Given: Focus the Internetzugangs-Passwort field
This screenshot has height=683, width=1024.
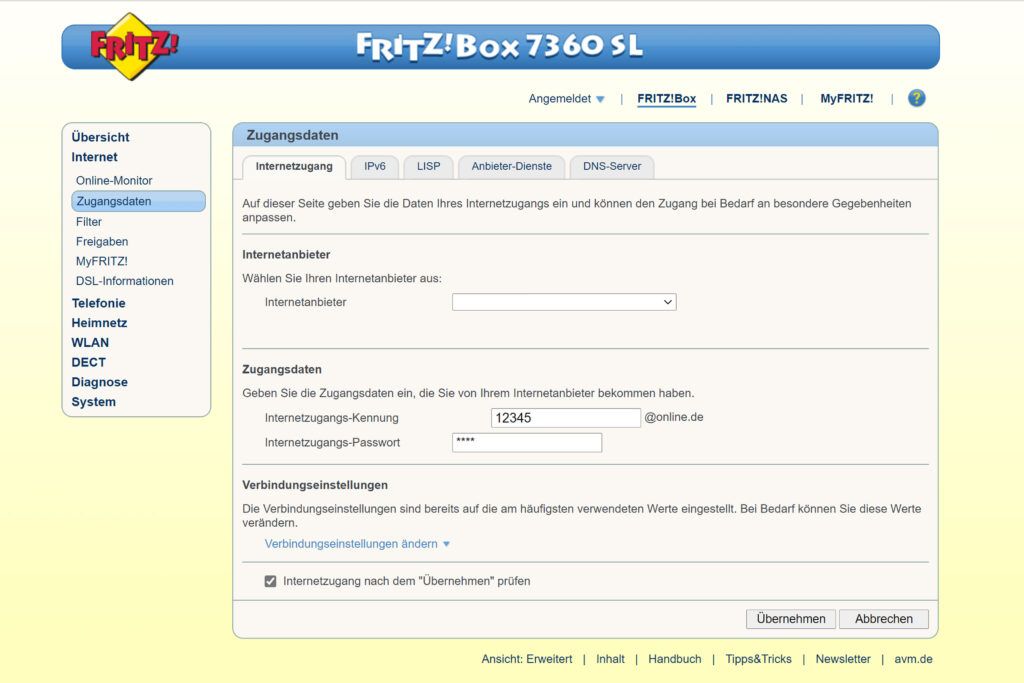Looking at the screenshot, I should pyautogui.click(x=527, y=442).
